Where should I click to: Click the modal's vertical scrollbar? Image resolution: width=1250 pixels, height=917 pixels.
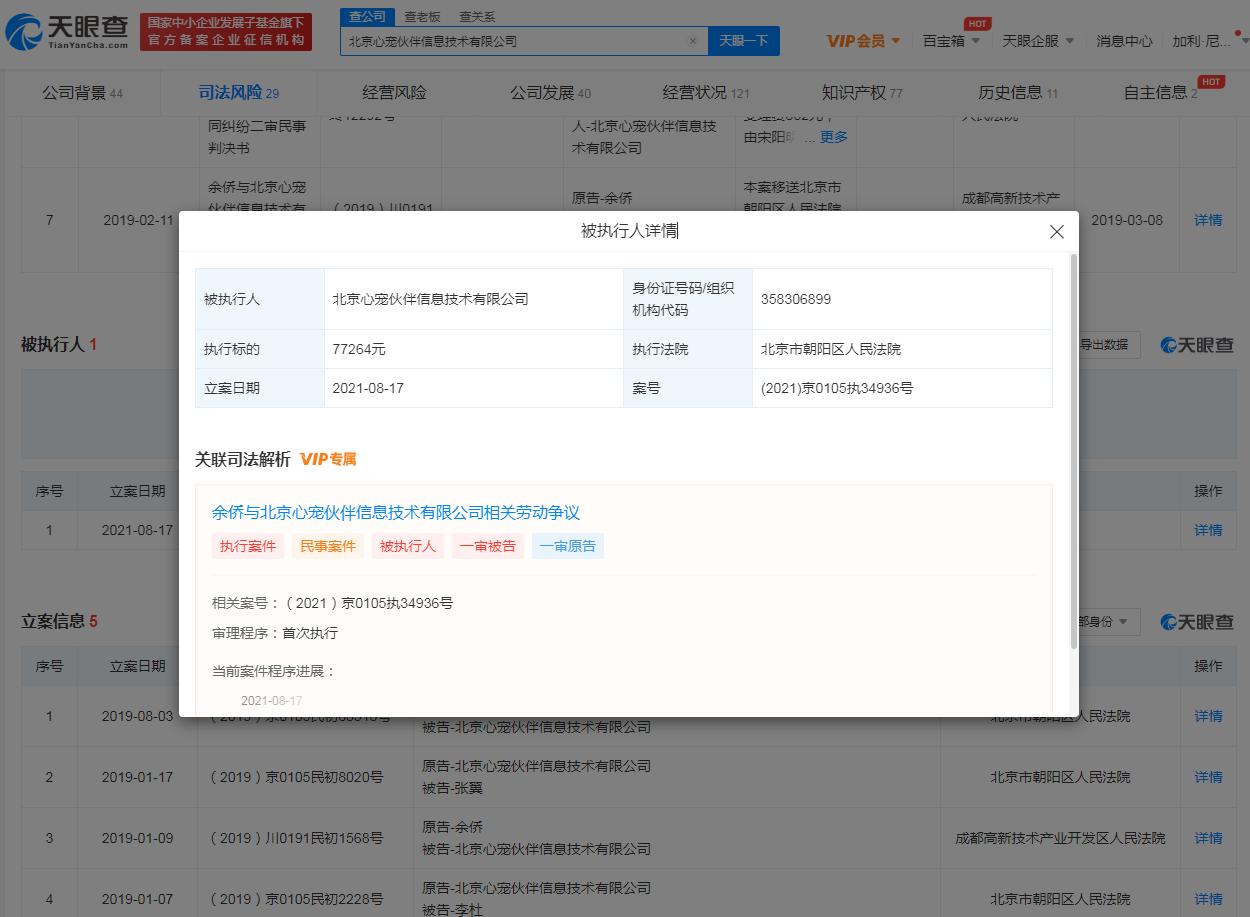pyautogui.click(x=1074, y=450)
